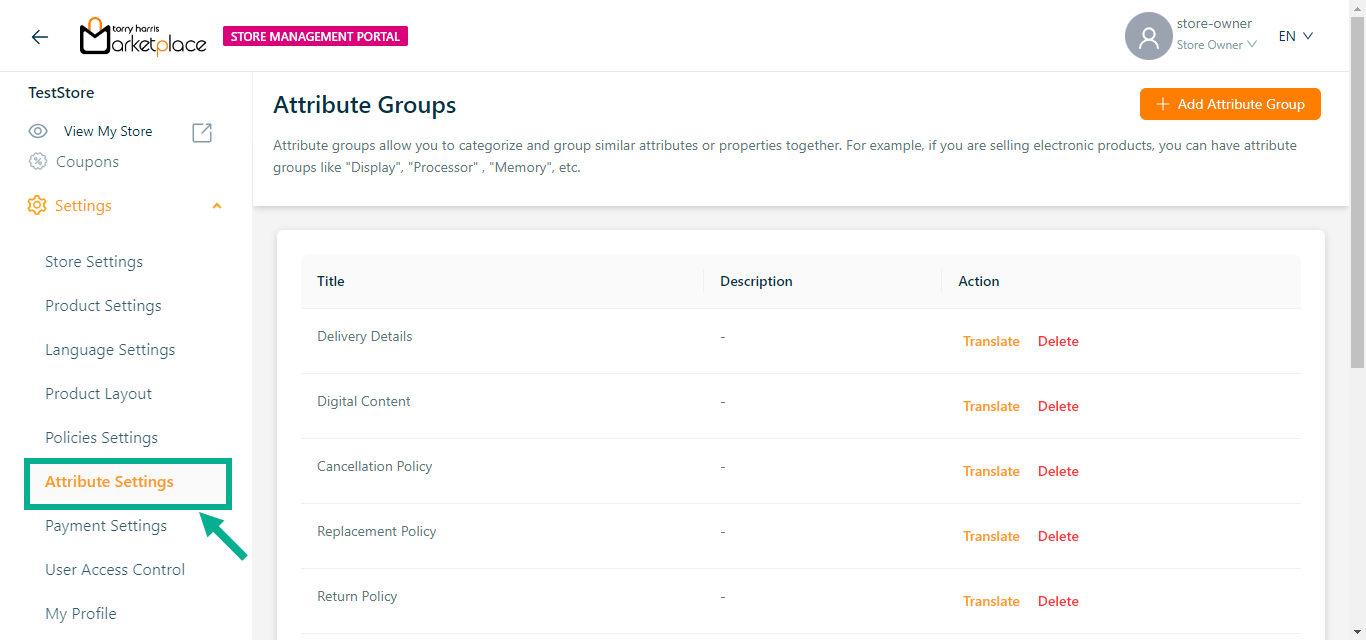The width and height of the screenshot is (1366, 640).
Task: Click Add Attribute Group button
Action: click(x=1230, y=104)
